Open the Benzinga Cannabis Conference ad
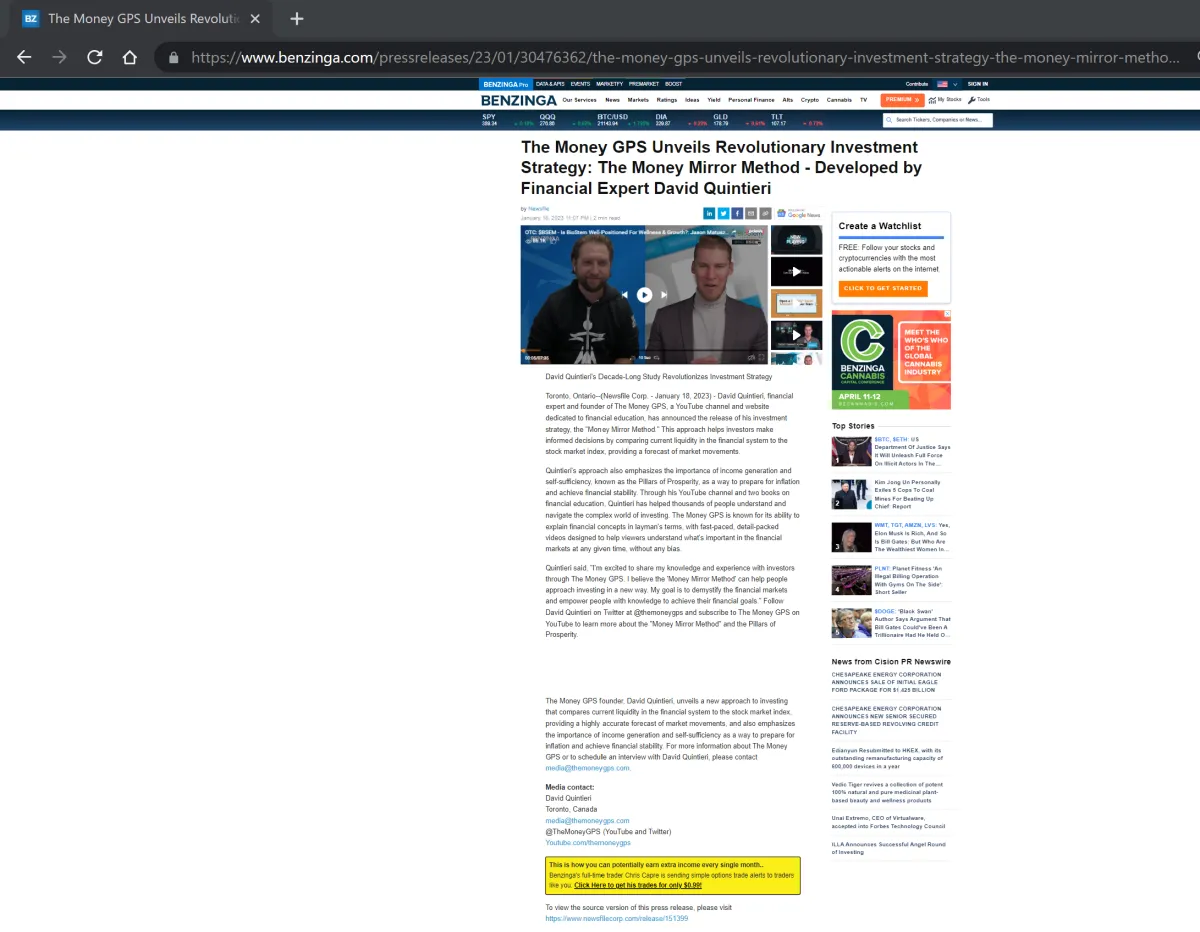 891,360
